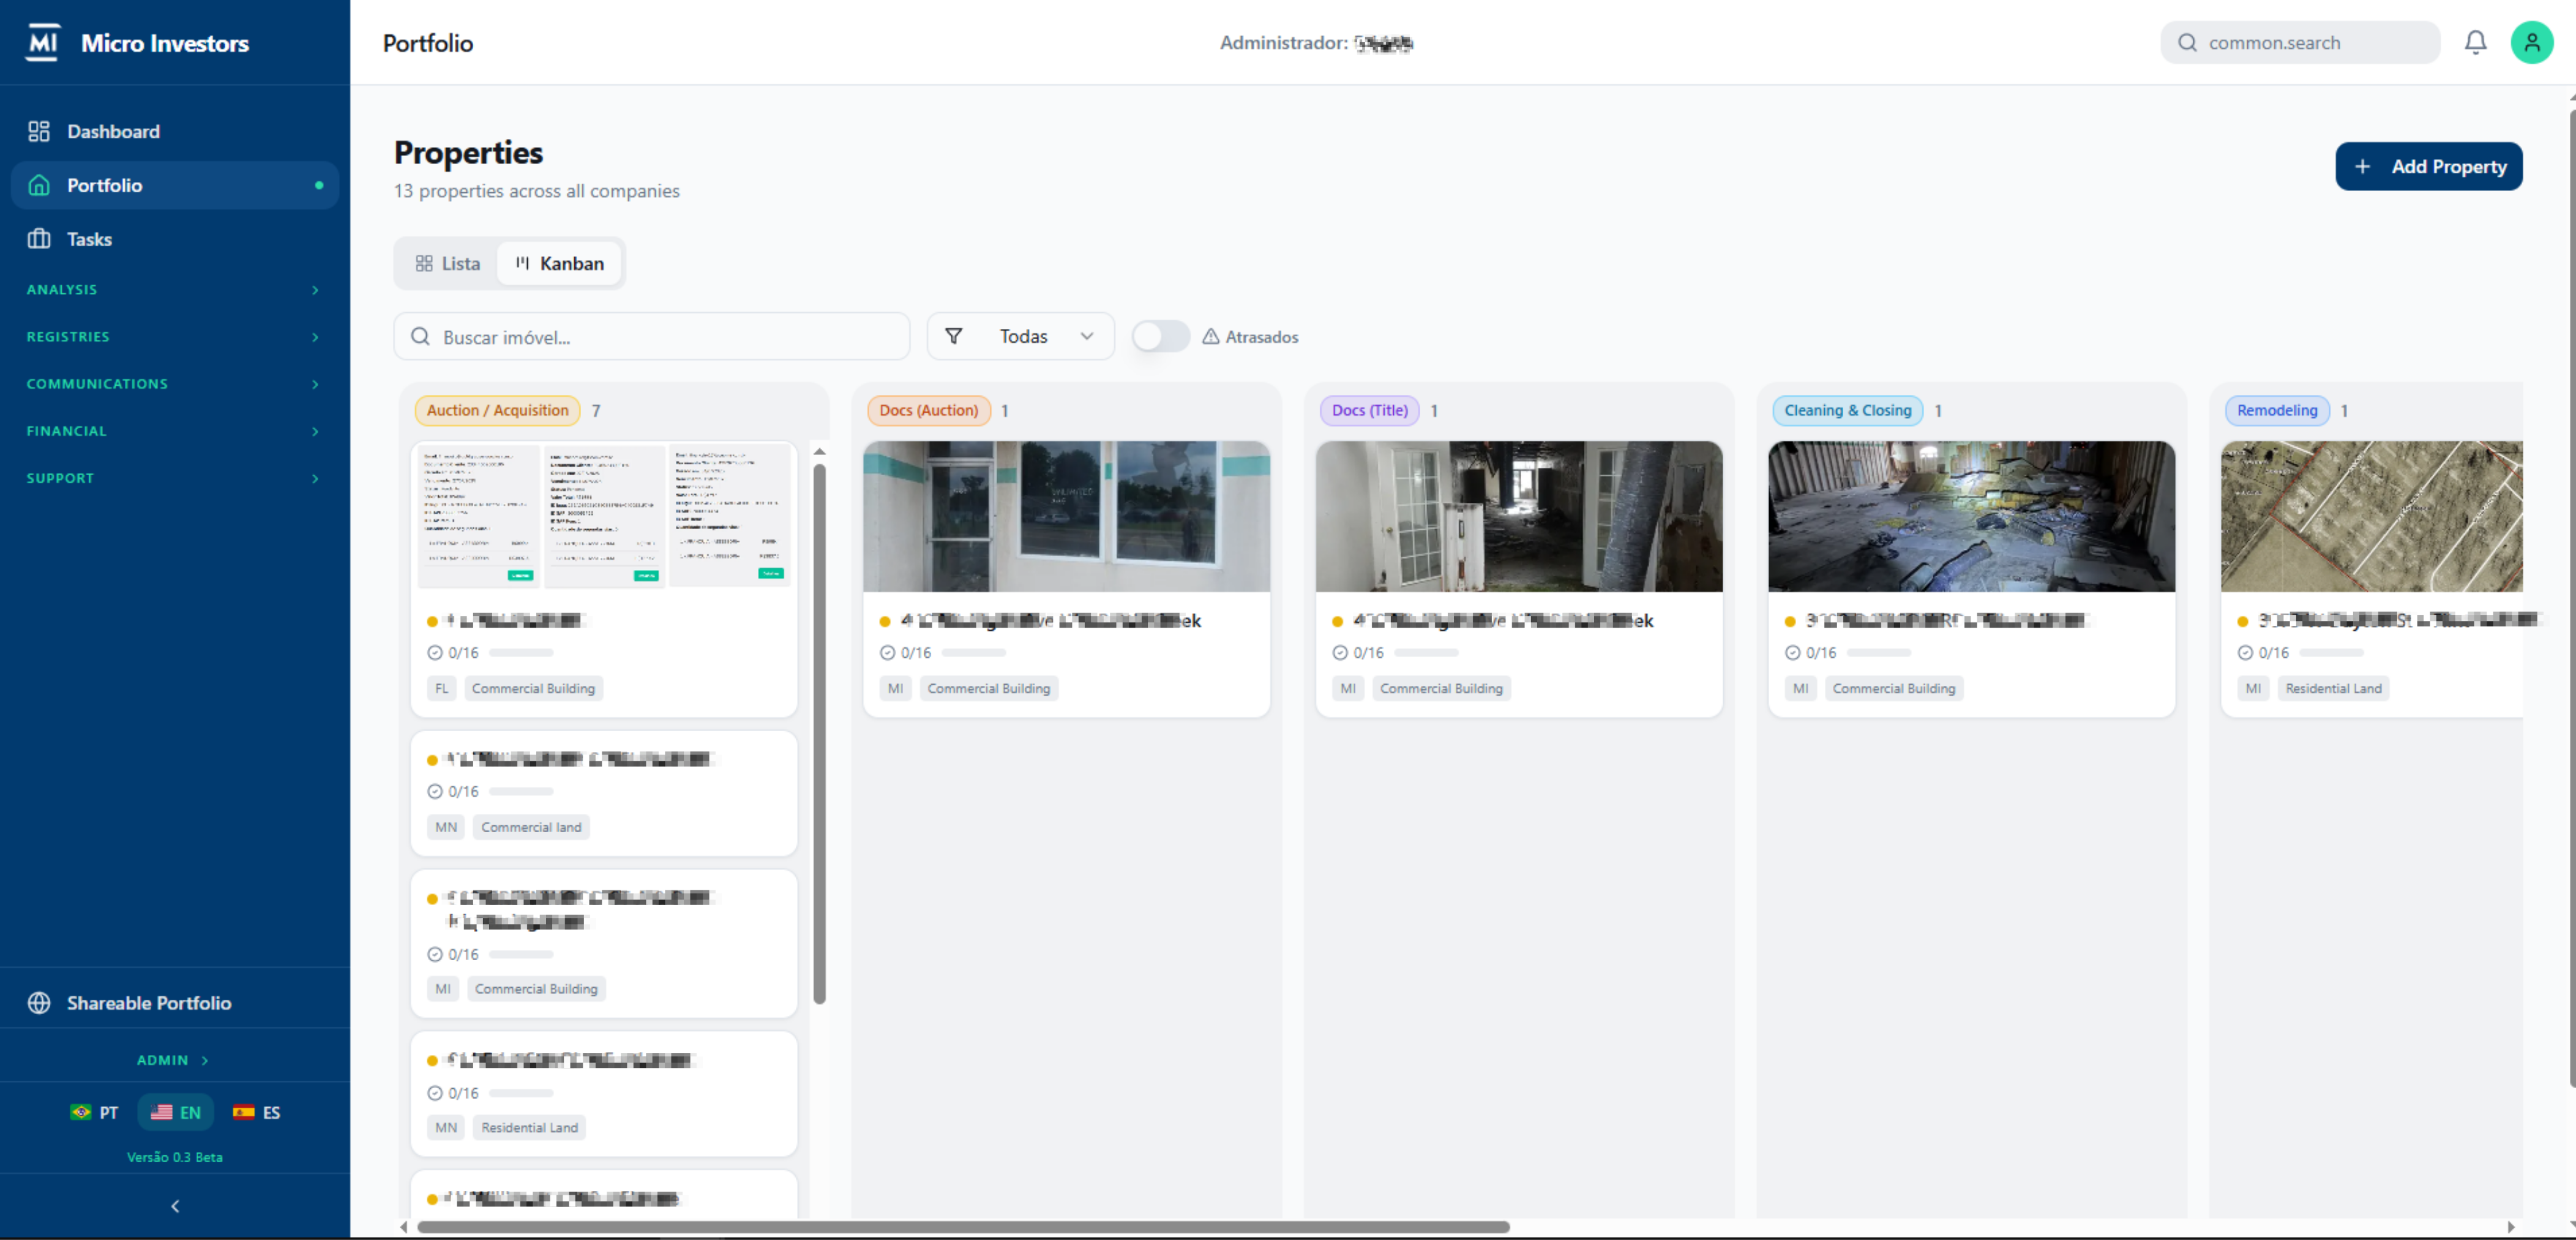Click the filter funnel icon
The width and height of the screenshot is (2576, 1240).
click(x=953, y=336)
